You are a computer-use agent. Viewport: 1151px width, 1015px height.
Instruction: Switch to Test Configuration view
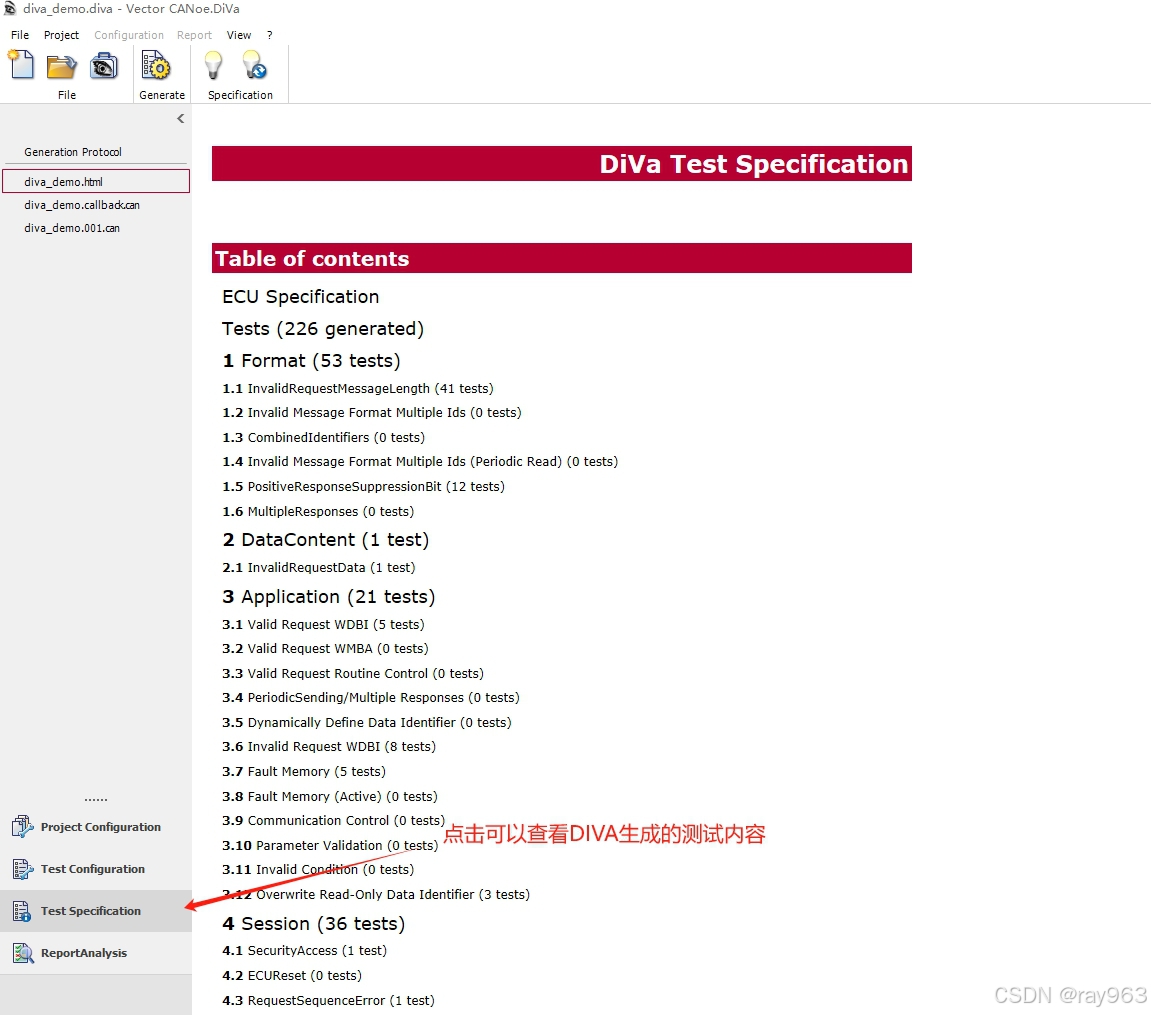pyautogui.click(x=95, y=869)
